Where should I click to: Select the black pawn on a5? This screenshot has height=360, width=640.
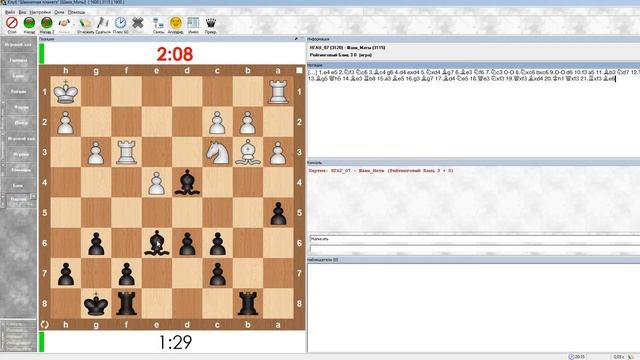(278, 213)
